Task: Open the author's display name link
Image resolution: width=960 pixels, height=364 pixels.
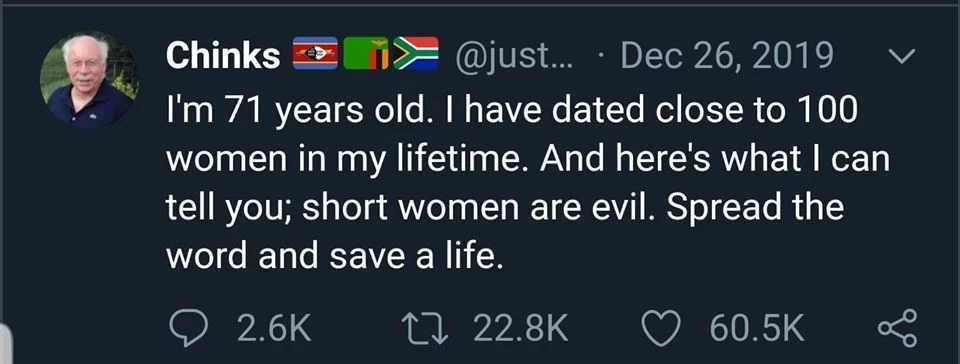Action: pos(223,55)
